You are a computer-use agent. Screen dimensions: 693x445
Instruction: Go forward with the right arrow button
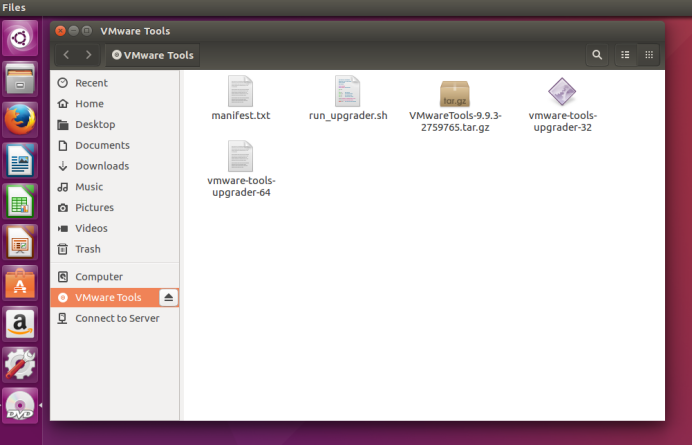tap(88, 55)
